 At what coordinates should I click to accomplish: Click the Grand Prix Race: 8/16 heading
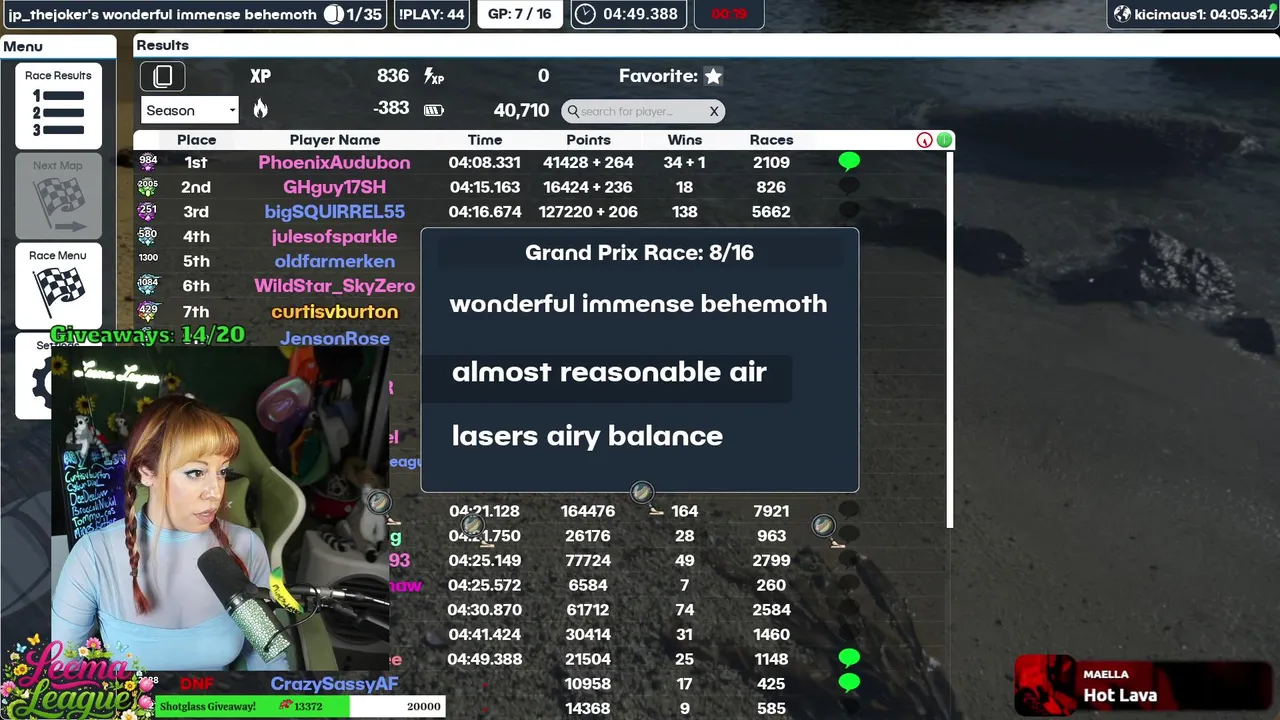pyautogui.click(x=639, y=253)
